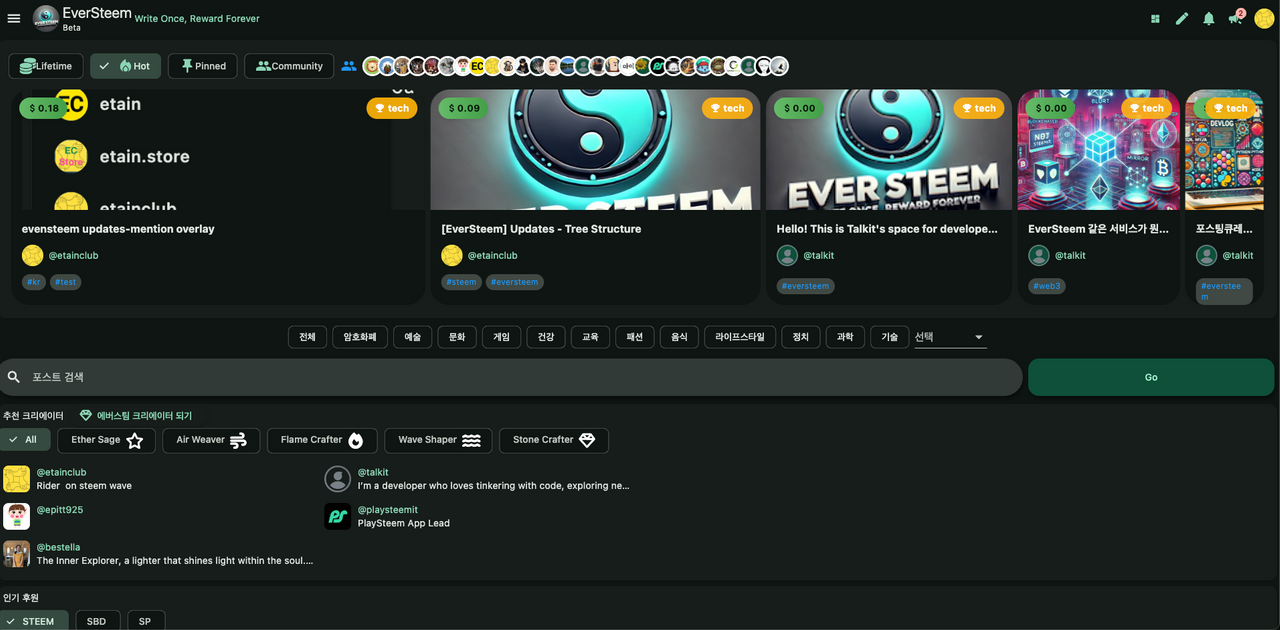Image resolution: width=1280 pixels, height=630 pixels.
Task: Select the Ether Sage filter
Action: [106, 440]
